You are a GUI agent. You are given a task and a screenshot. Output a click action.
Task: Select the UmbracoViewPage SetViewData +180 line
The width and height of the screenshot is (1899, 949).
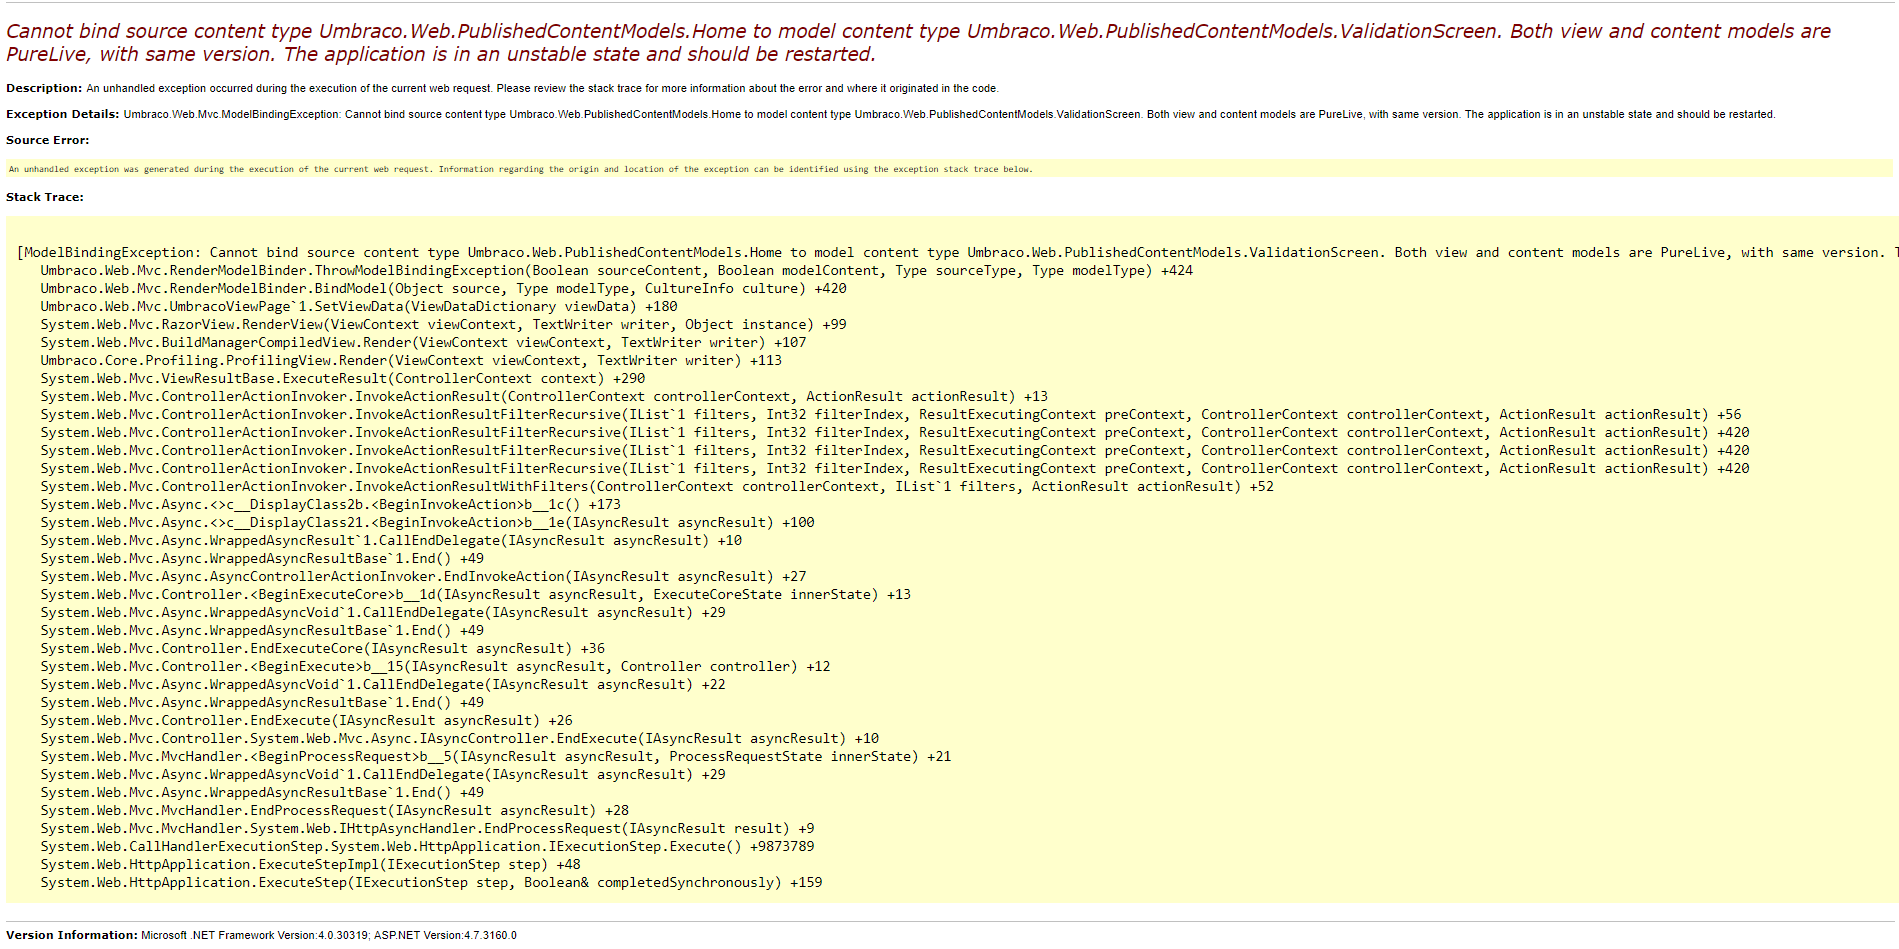pos(359,307)
